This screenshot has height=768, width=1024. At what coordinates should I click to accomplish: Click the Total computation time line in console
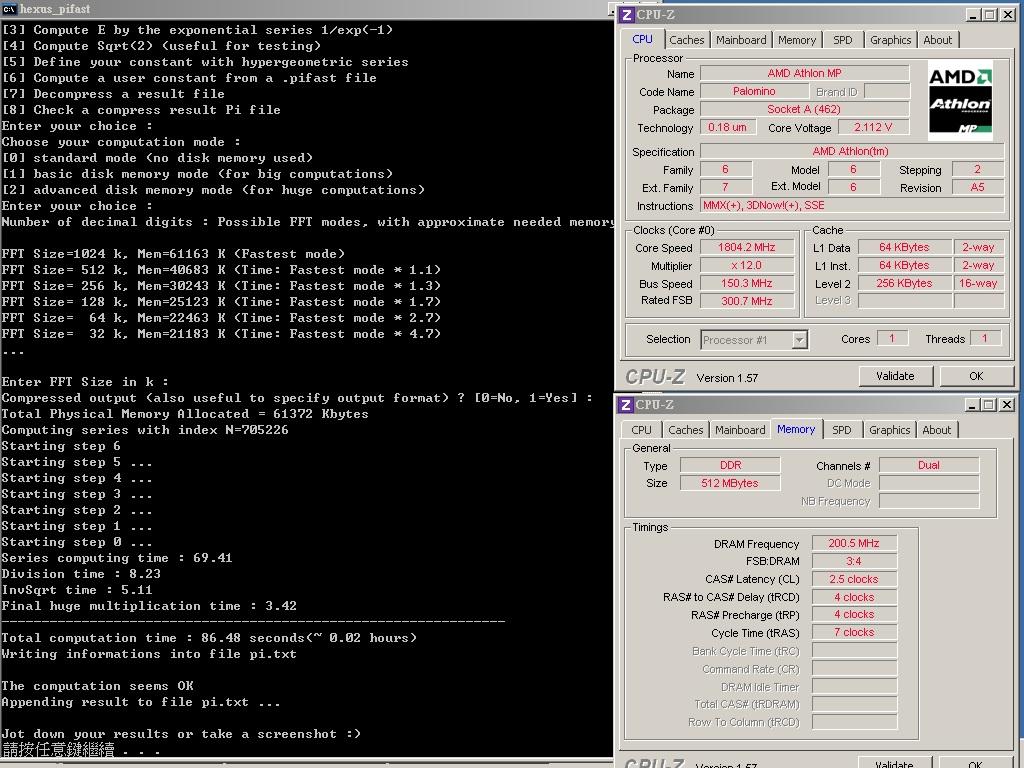[x=209, y=638]
